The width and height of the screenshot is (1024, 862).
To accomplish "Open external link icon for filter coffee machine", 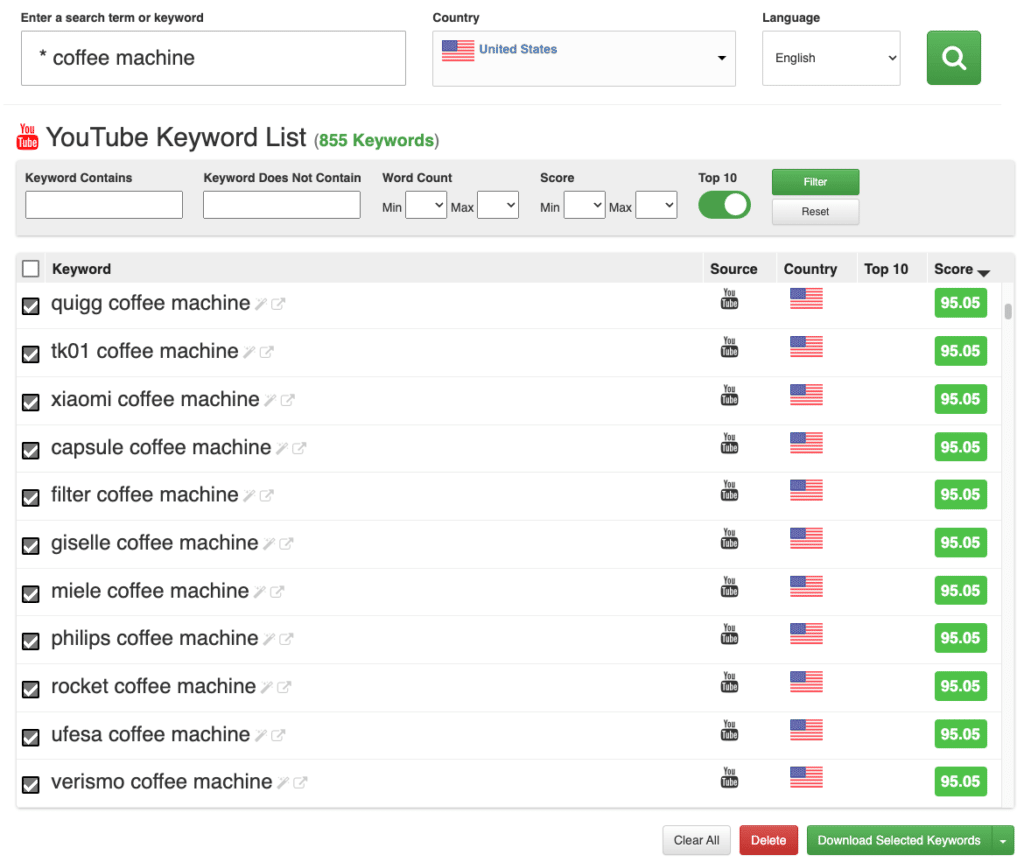I will pos(266,496).
